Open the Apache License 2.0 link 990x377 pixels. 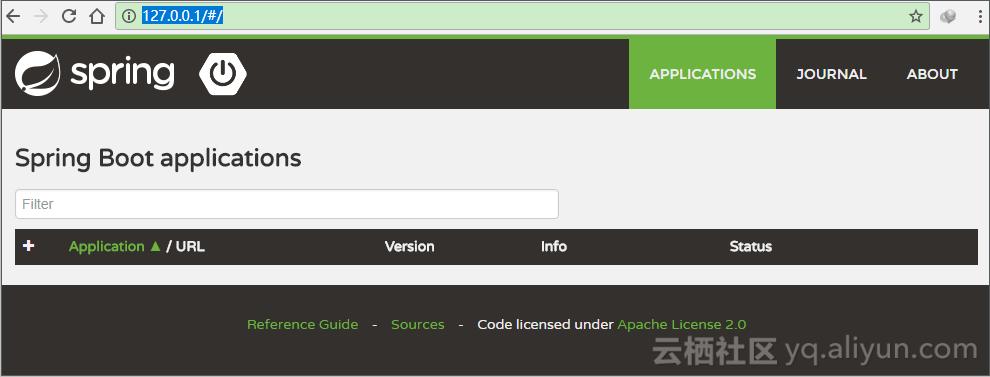[682, 325]
